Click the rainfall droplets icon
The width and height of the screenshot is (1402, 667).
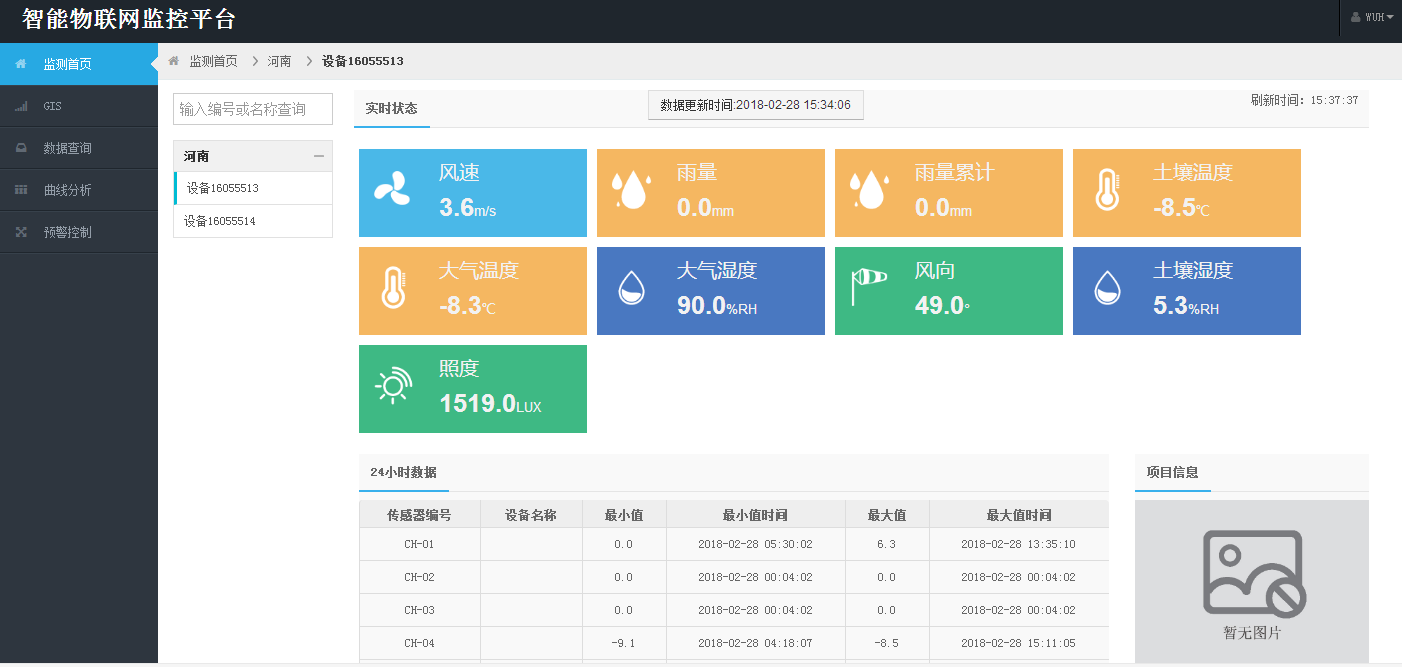pos(631,189)
